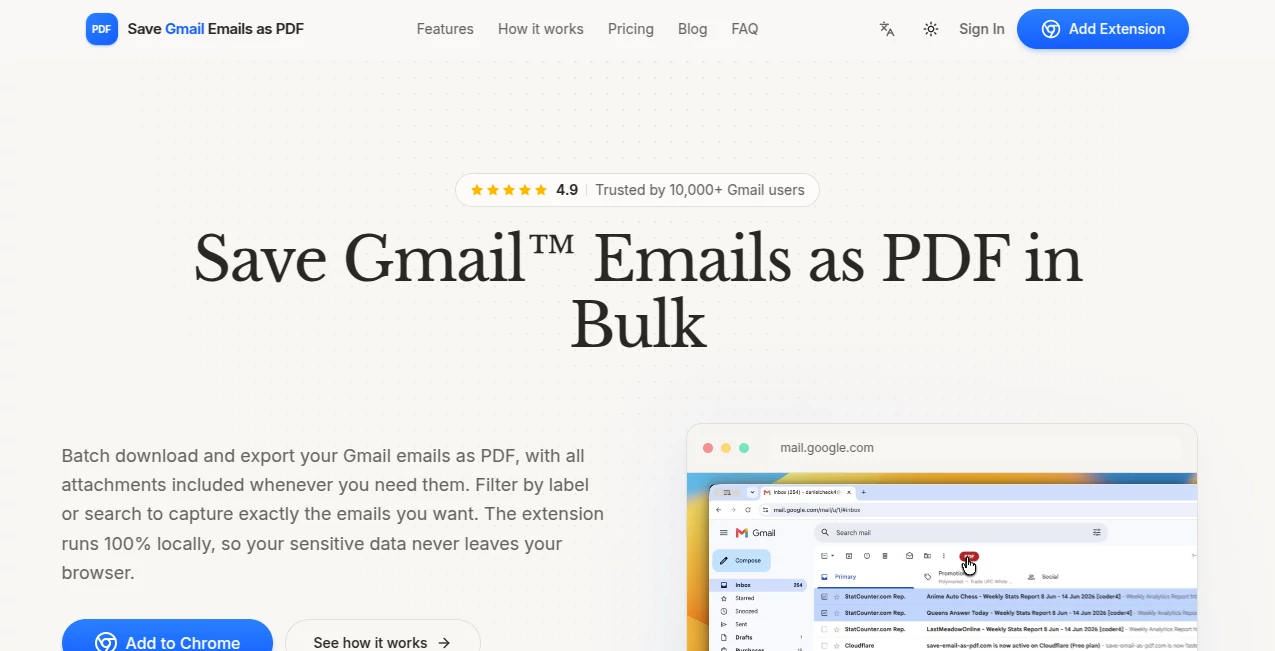This screenshot has width=1275, height=651.
Task: Star the LastMeadowOnline email
Action: pos(837,630)
